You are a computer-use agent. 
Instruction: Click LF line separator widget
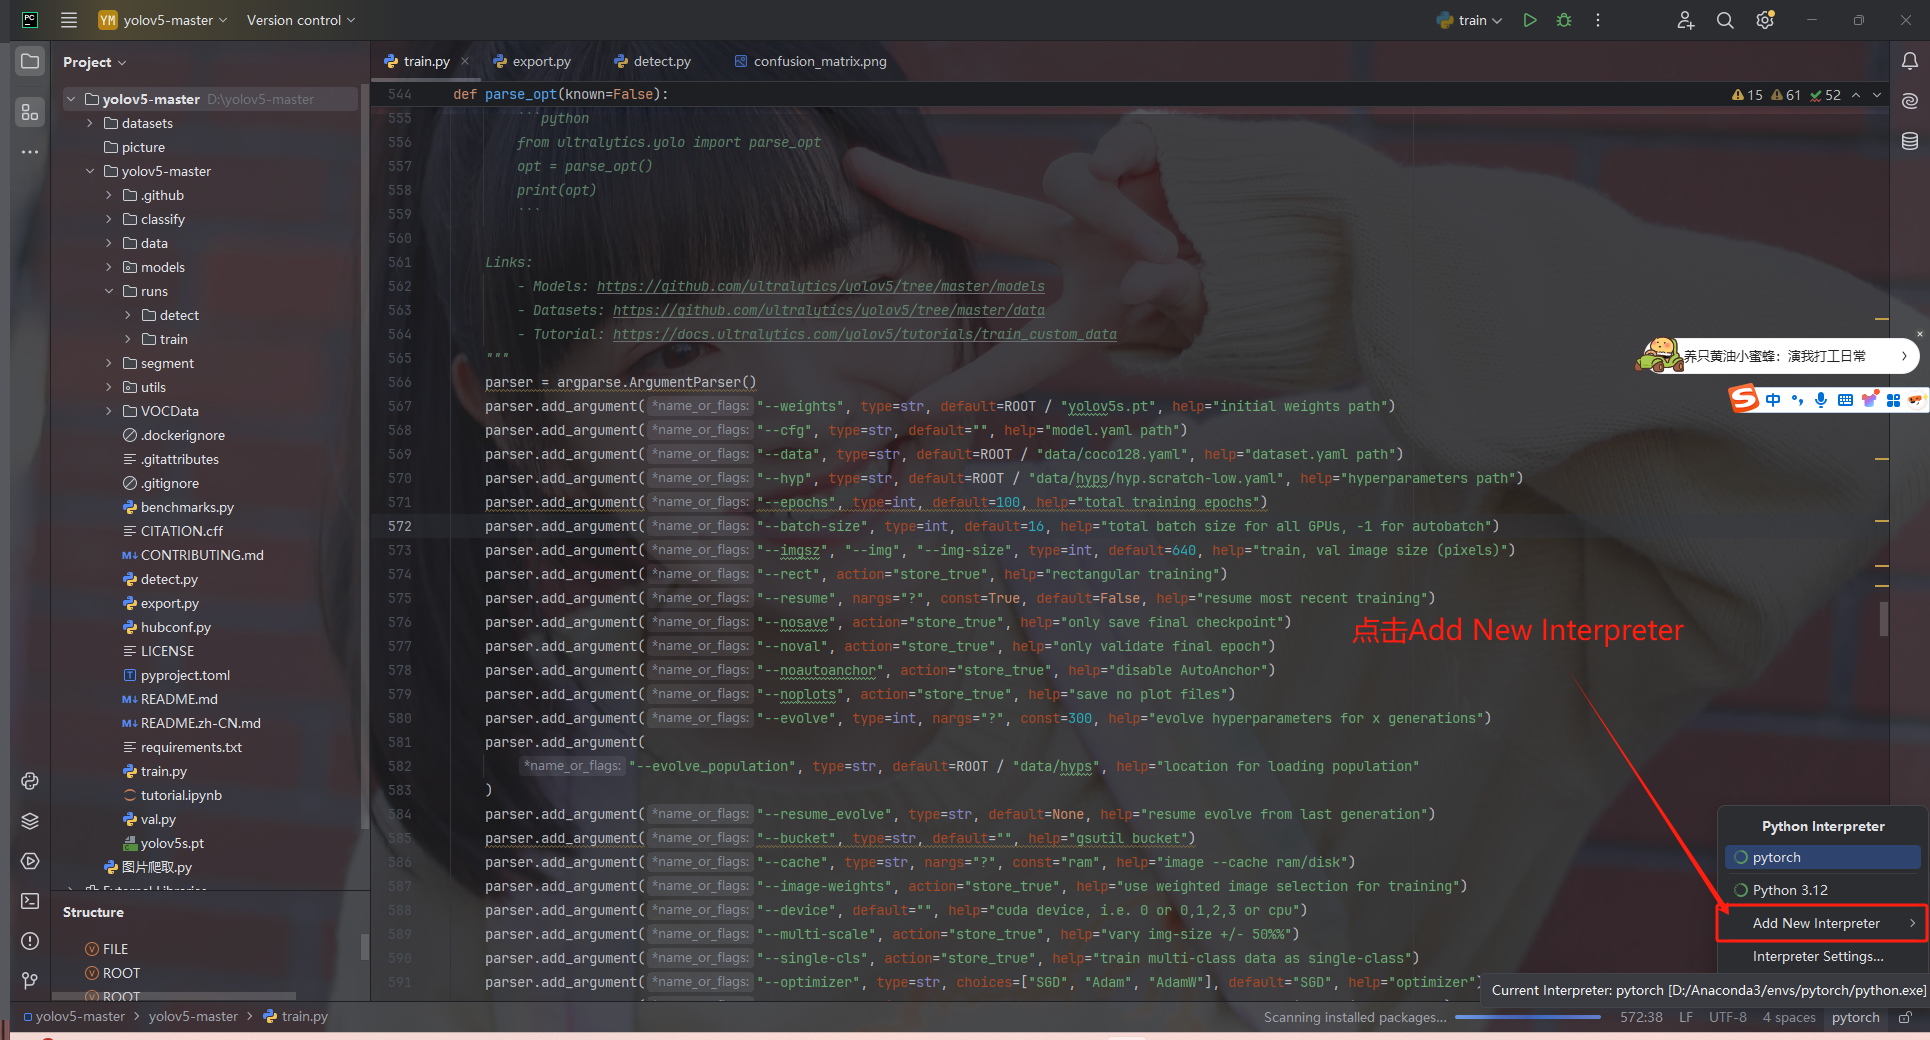tap(1686, 1017)
